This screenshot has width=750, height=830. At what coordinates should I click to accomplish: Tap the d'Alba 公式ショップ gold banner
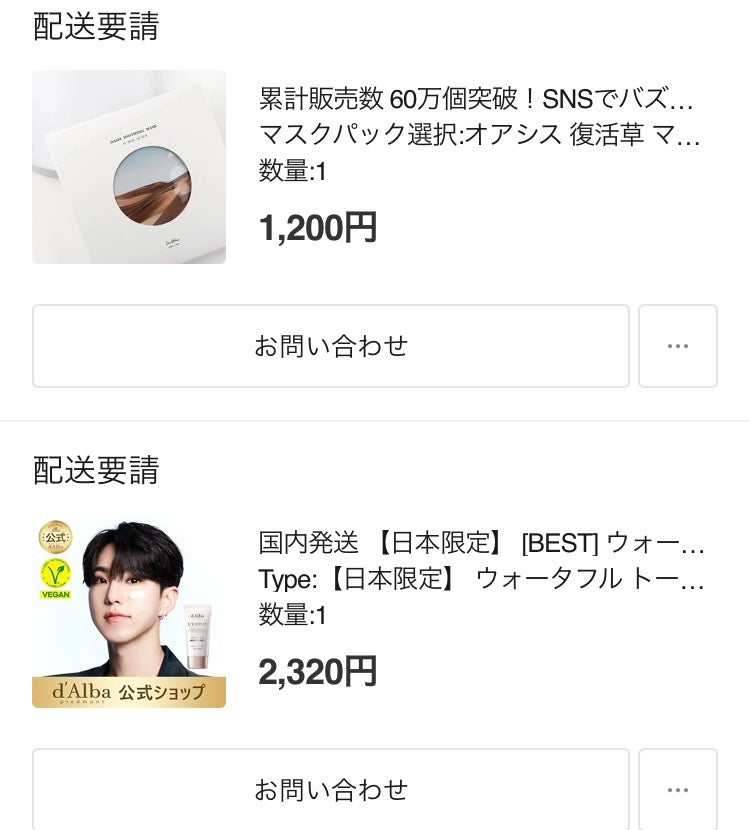tap(129, 691)
